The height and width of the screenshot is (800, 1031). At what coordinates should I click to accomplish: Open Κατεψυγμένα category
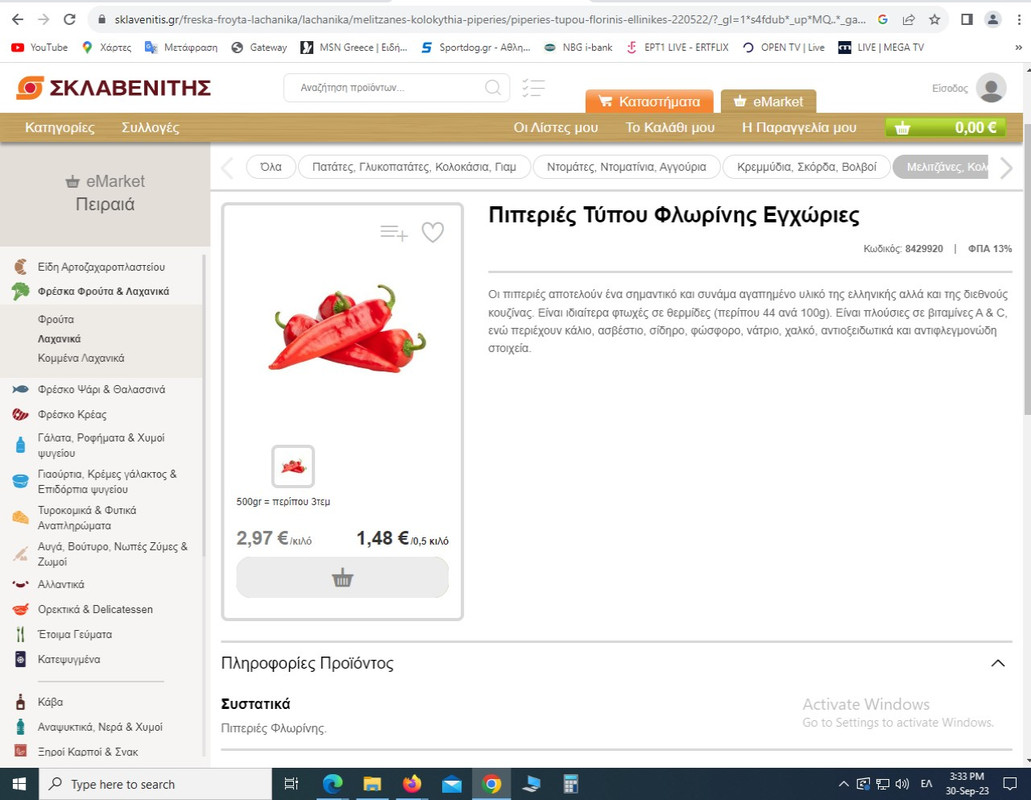click(68, 659)
